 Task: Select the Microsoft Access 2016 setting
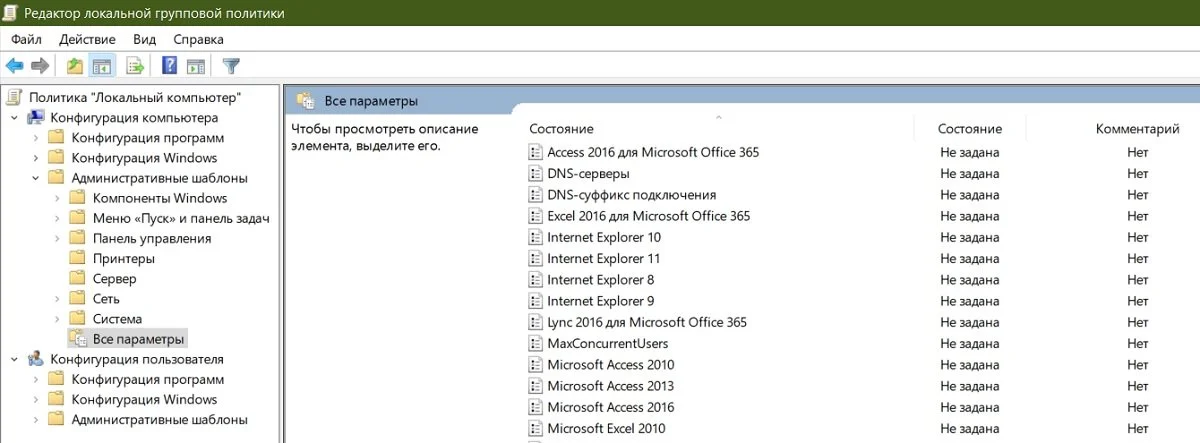tap(611, 408)
